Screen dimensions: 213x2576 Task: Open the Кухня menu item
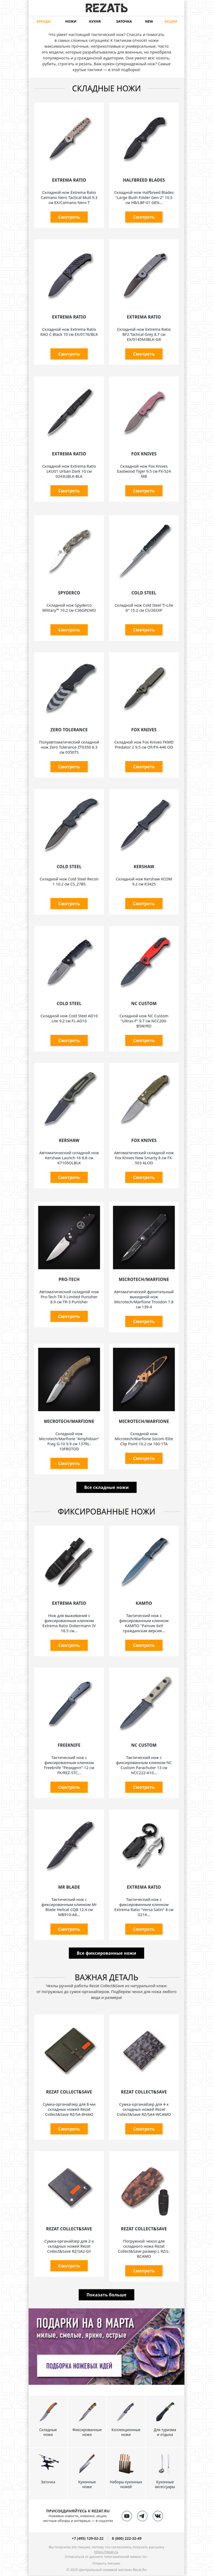click(x=95, y=21)
